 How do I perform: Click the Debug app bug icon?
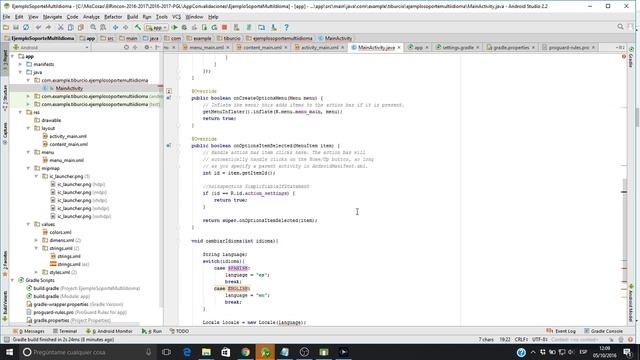184,27
